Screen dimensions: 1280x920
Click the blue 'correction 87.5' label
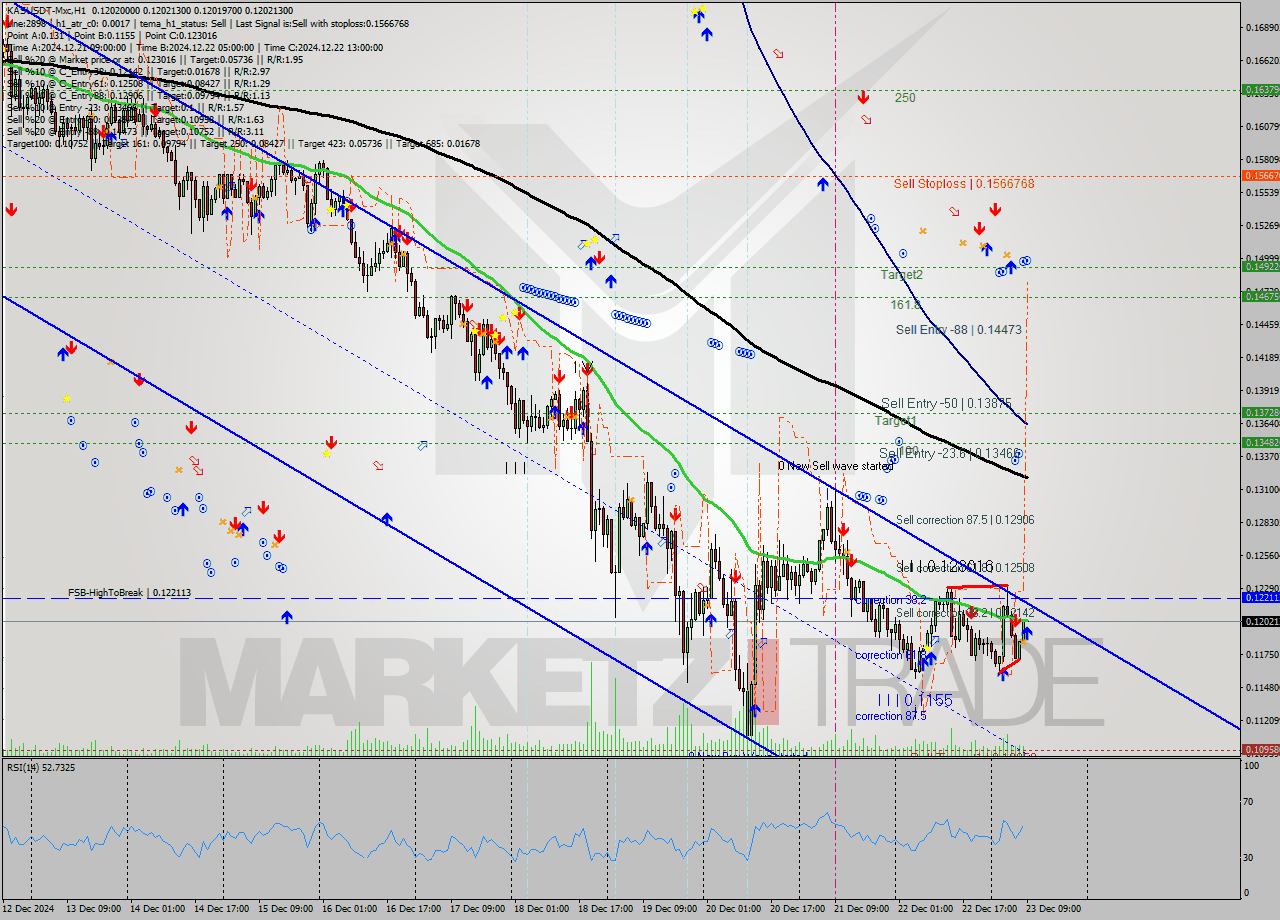[891, 716]
